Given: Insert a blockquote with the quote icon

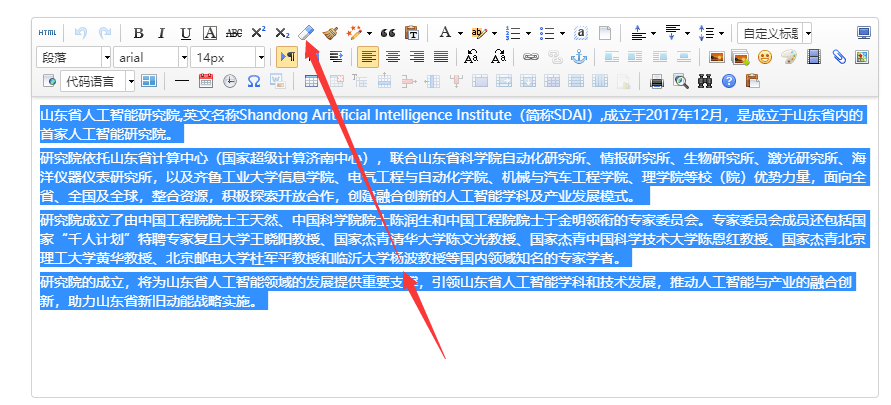Looking at the screenshot, I should tap(388, 33).
